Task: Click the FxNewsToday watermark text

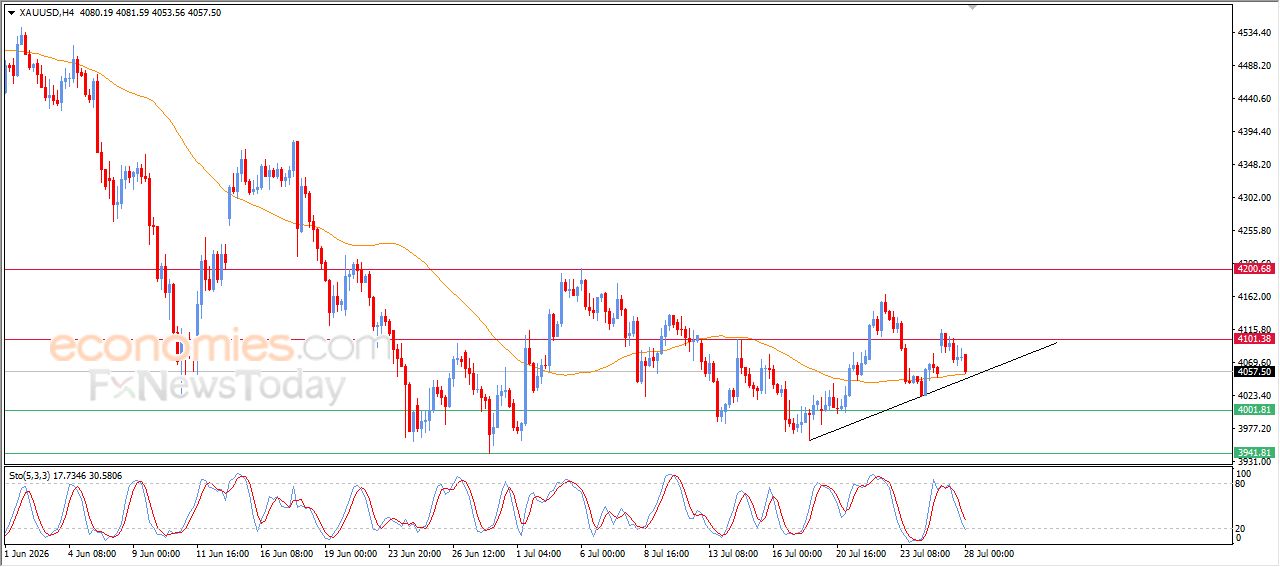Action: tap(218, 386)
